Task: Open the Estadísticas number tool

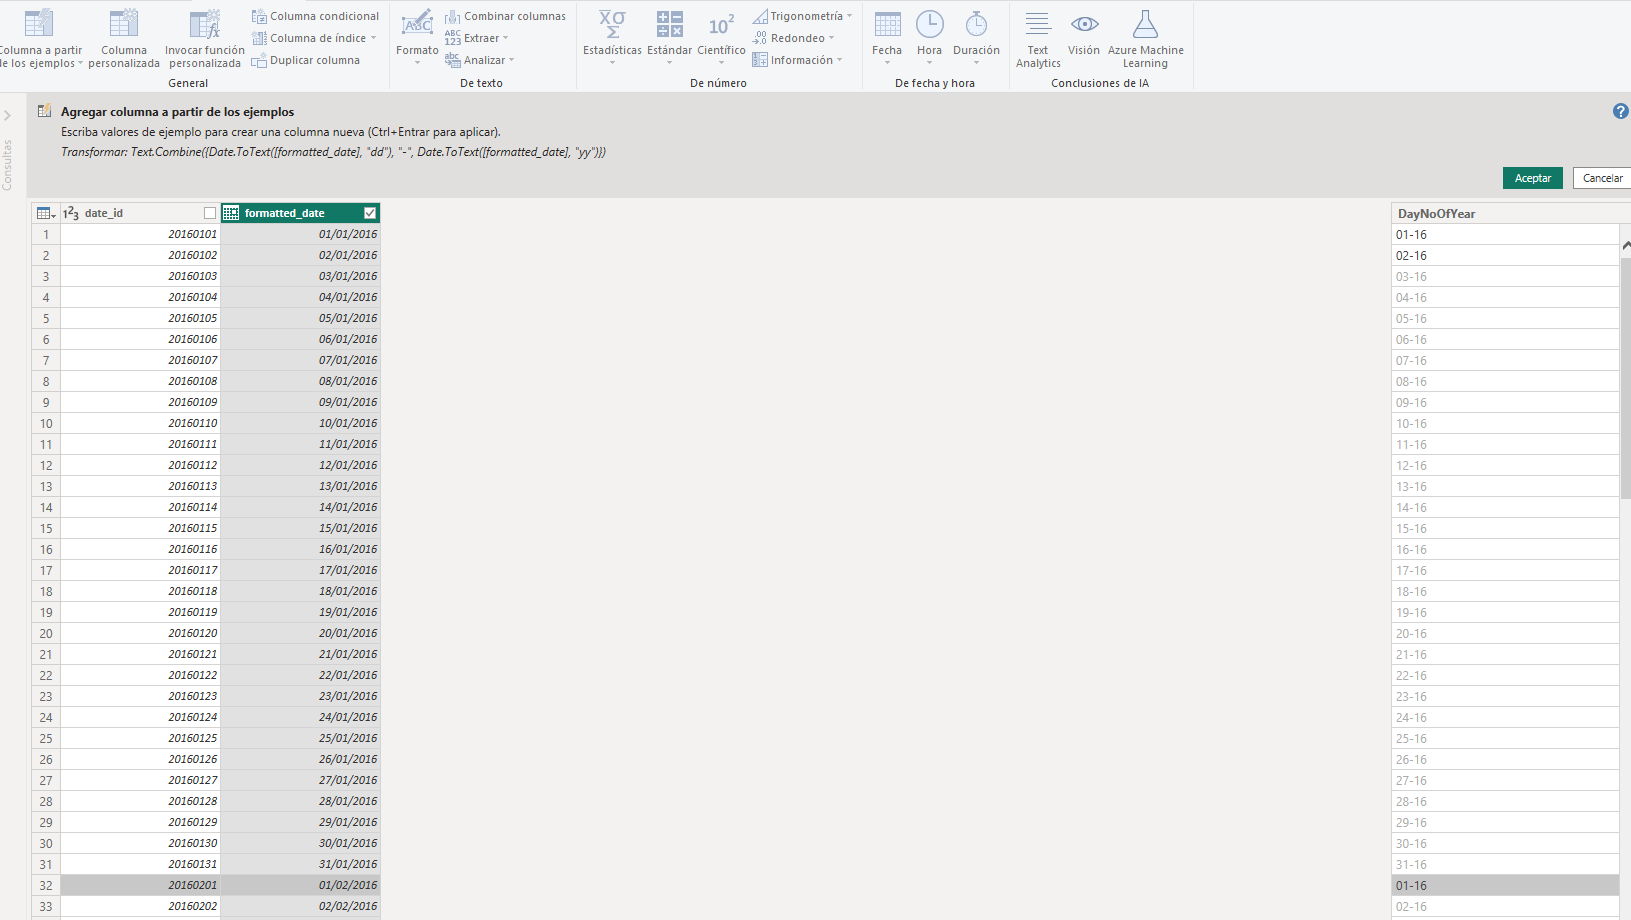Action: (612, 37)
